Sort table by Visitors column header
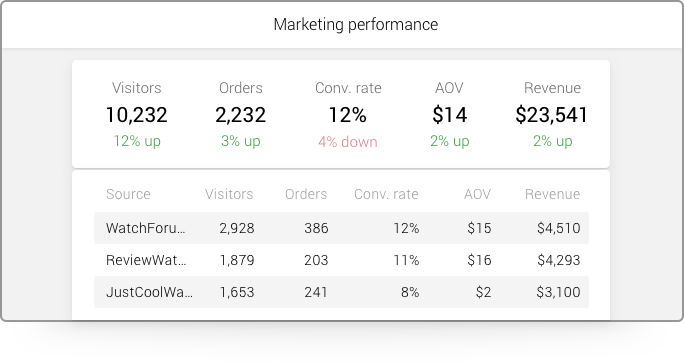 point(229,194)
